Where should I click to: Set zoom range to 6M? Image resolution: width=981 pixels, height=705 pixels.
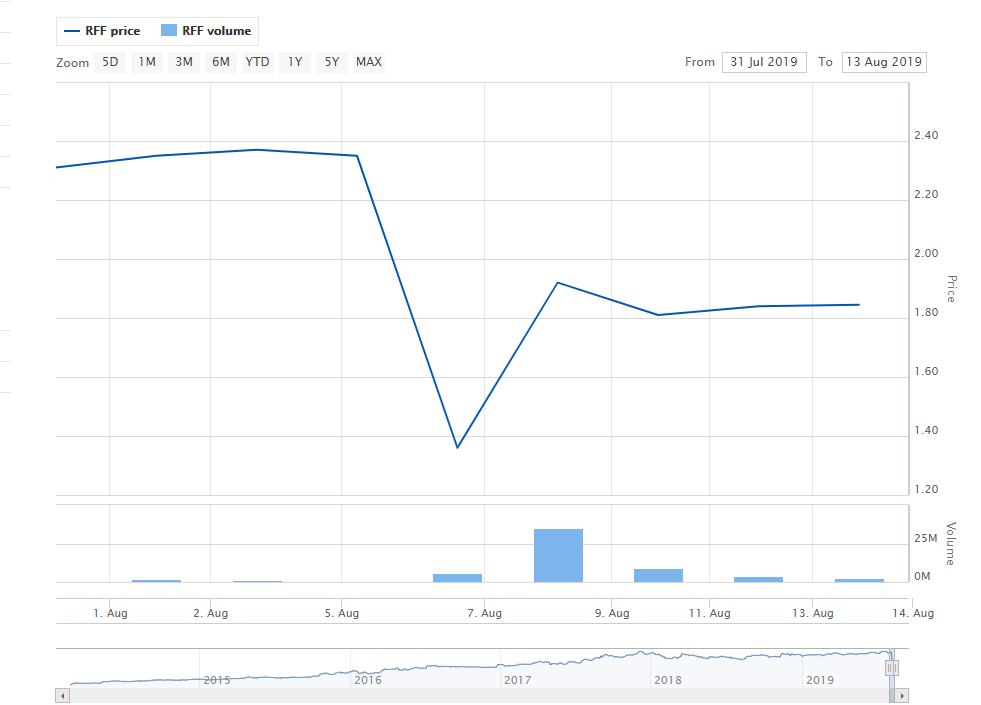coord(221,62)
